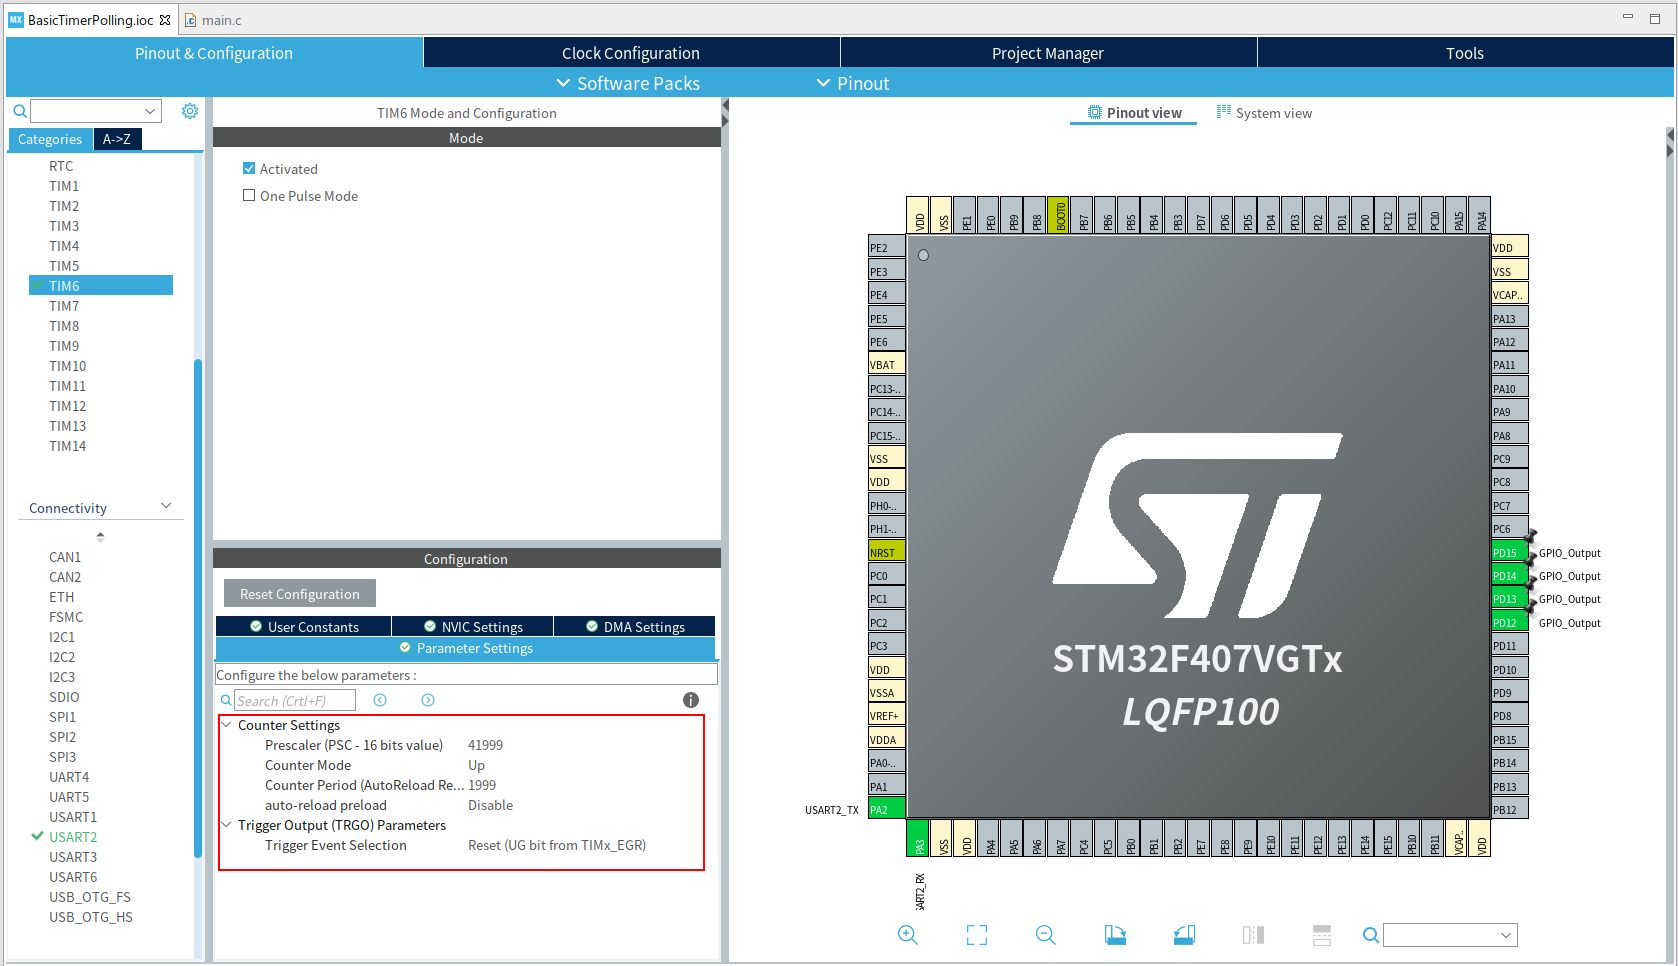The width and height of the screenshot is (1678, 966).
Task: Uncheck the Activated checkbox
Action: pos(249,168)
